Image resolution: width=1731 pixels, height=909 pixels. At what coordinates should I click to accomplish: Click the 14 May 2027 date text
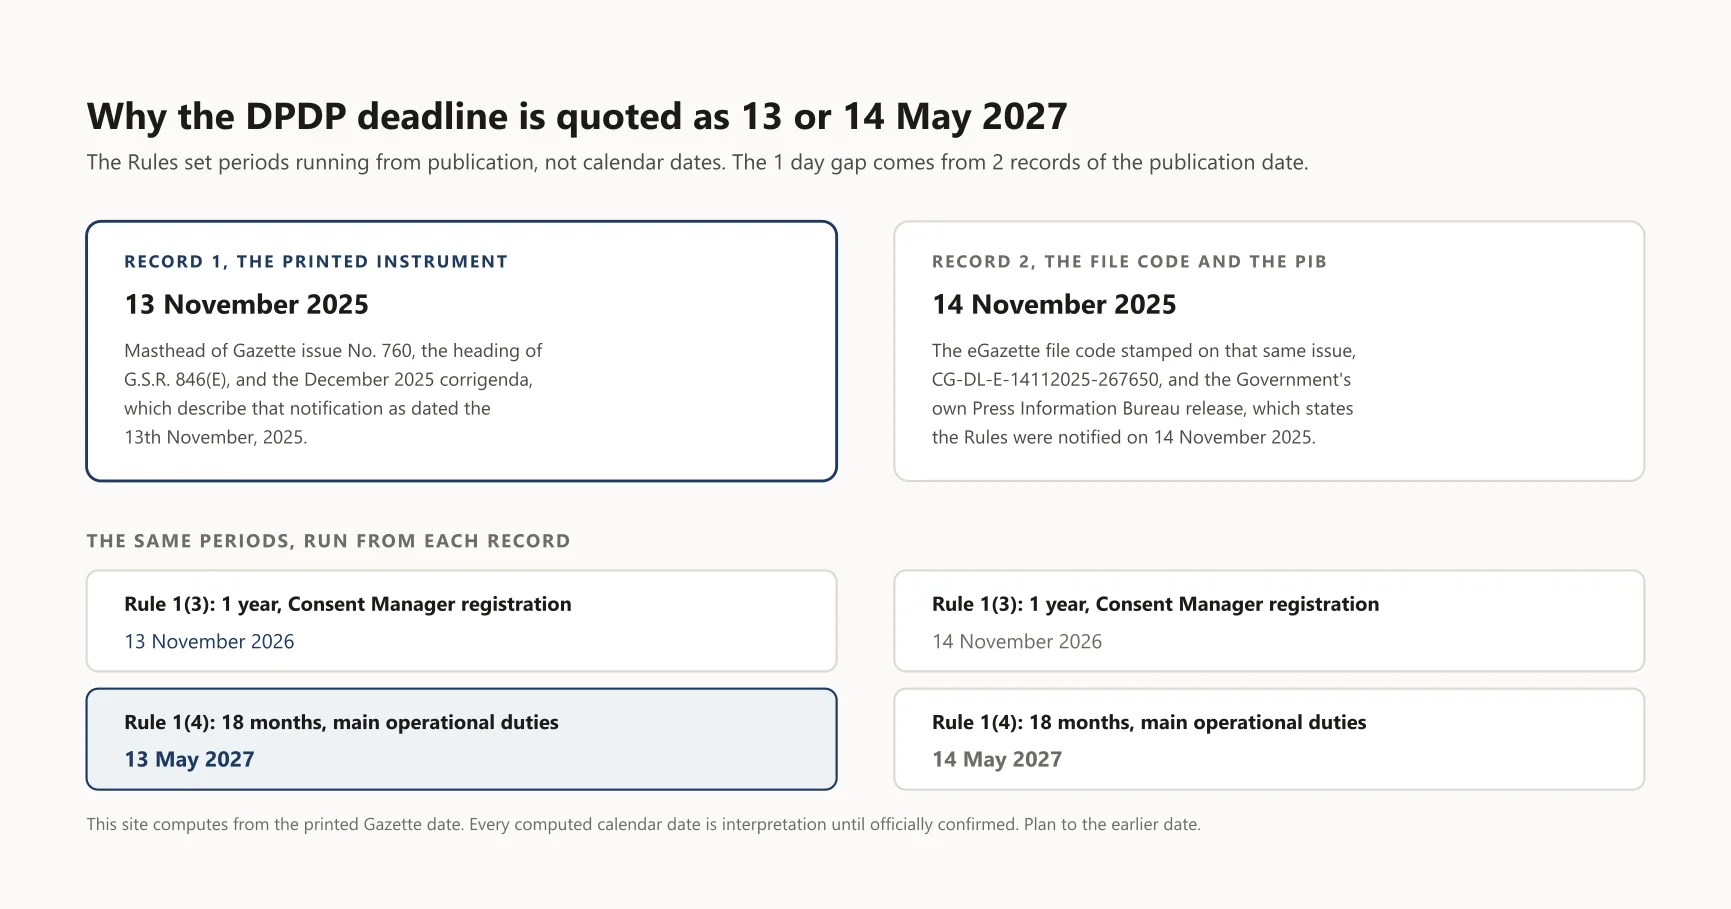pyautogui.click(x=997, y=759)
